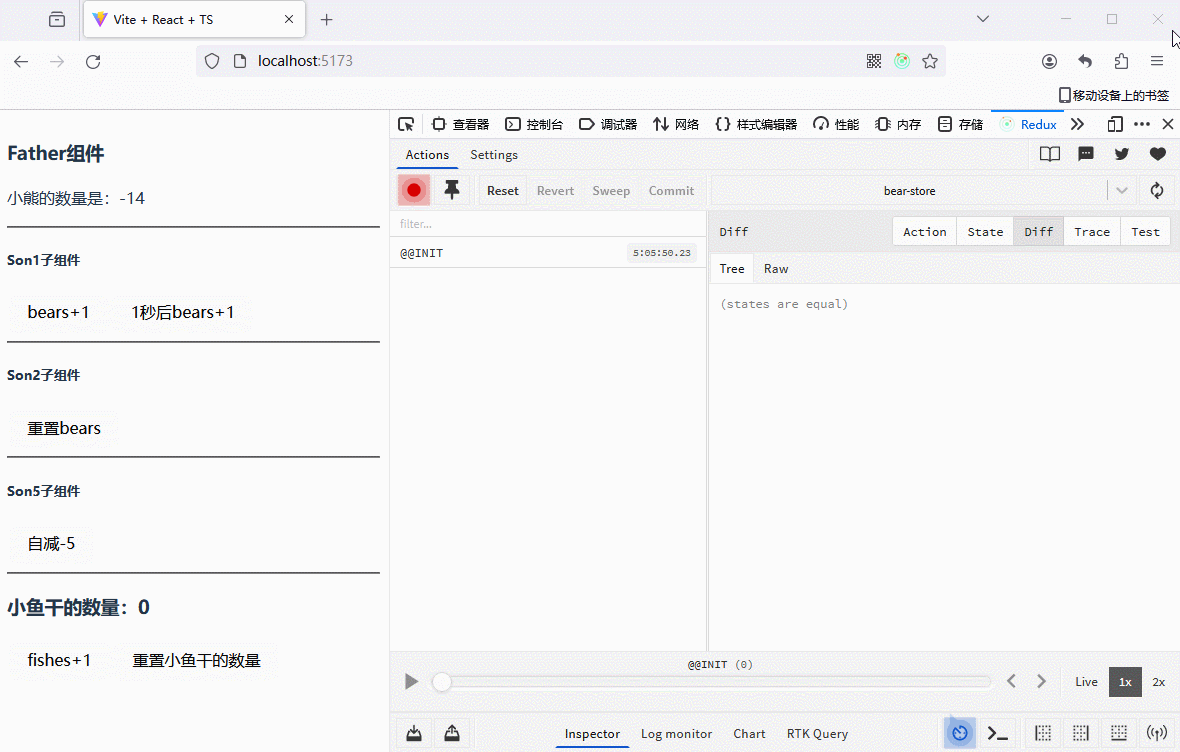Click the 重置bears button

click(64, 428)
